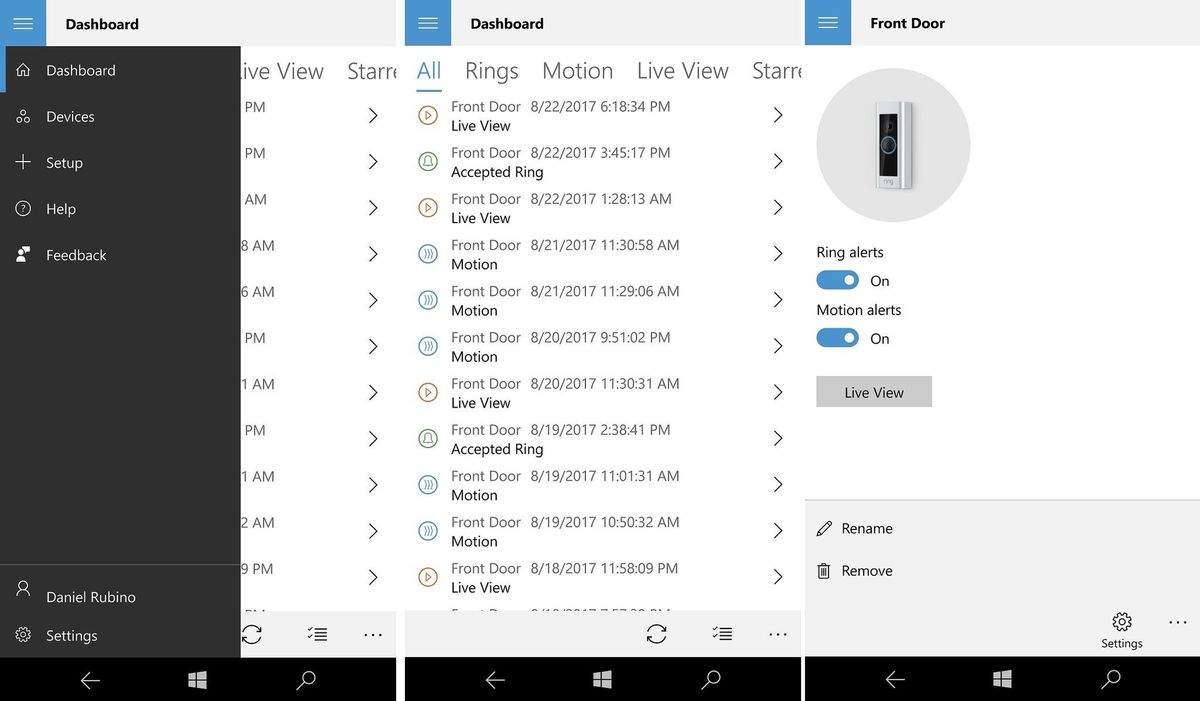The image size is (1200, 701).
Task: Click the Ring doorbell thumbnail image
Action: coord(892,144)
